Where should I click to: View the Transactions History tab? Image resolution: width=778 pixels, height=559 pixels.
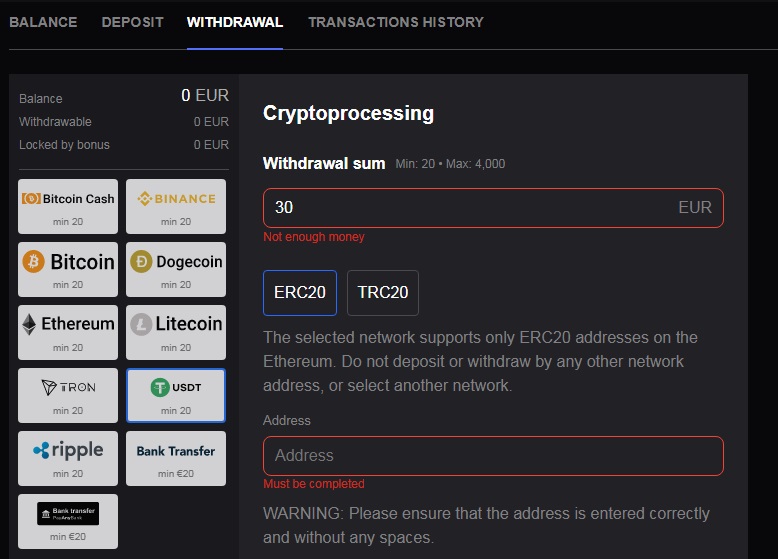pos(396,22)
